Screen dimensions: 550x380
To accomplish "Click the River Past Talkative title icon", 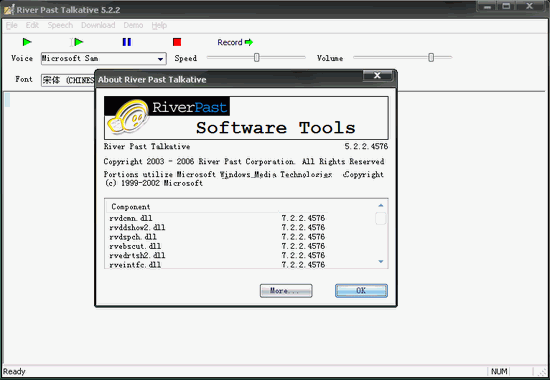I will pos(9,9).
